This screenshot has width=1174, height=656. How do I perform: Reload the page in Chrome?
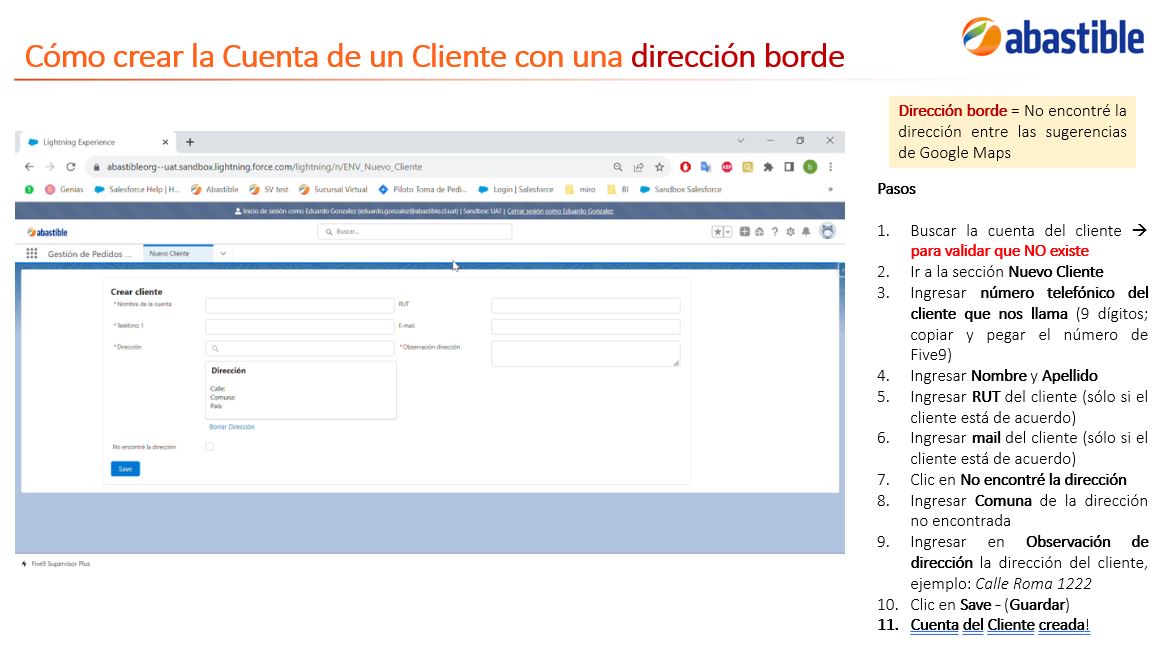coord(70,167)
